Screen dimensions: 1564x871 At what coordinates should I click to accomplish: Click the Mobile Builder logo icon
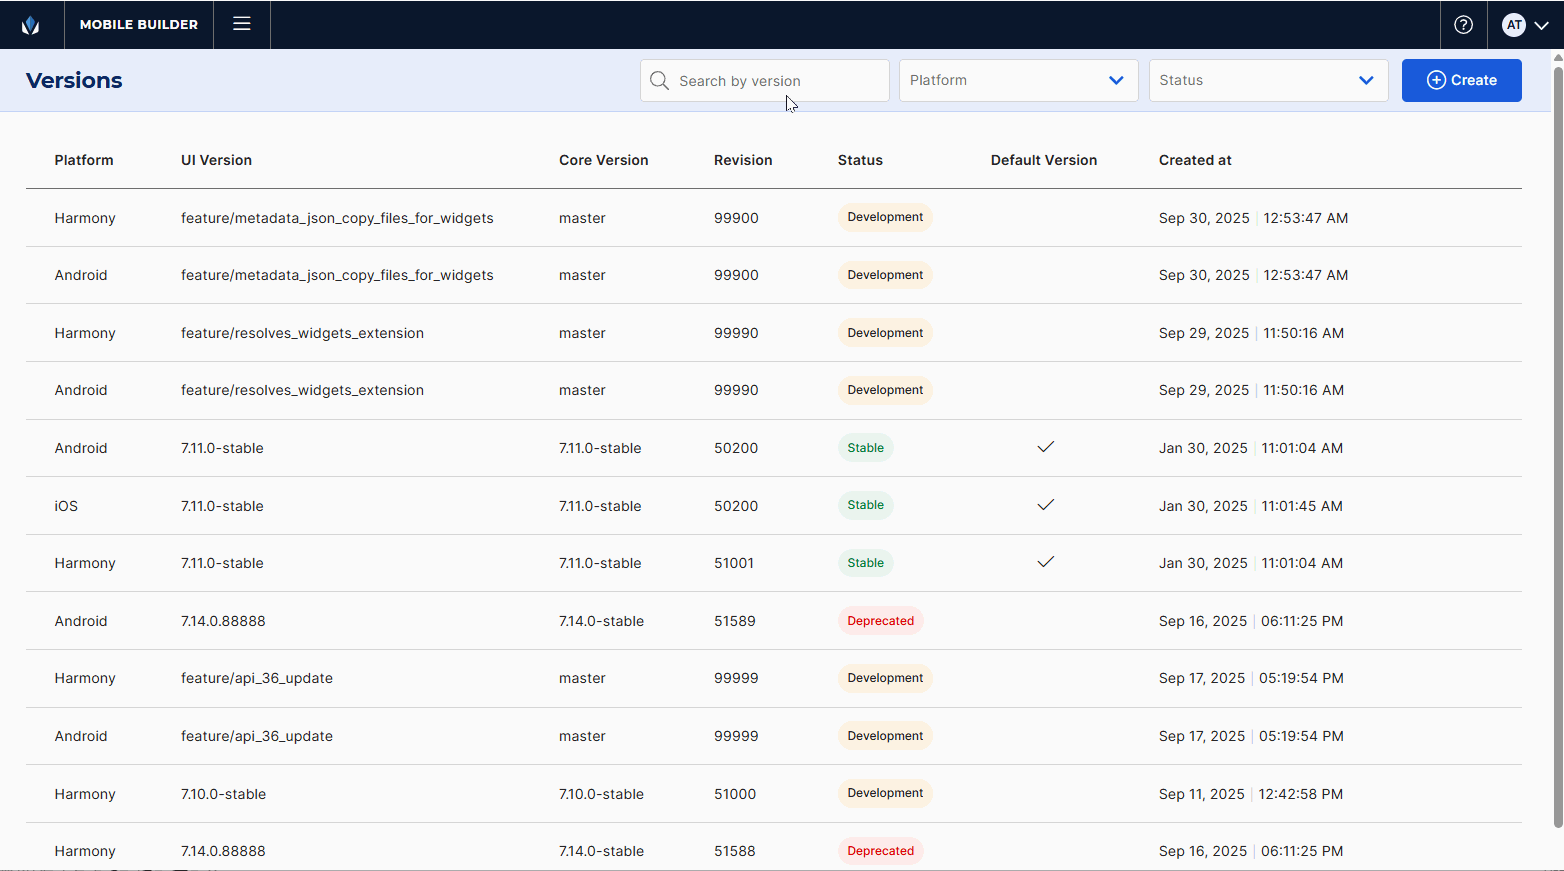pos(31,25)
